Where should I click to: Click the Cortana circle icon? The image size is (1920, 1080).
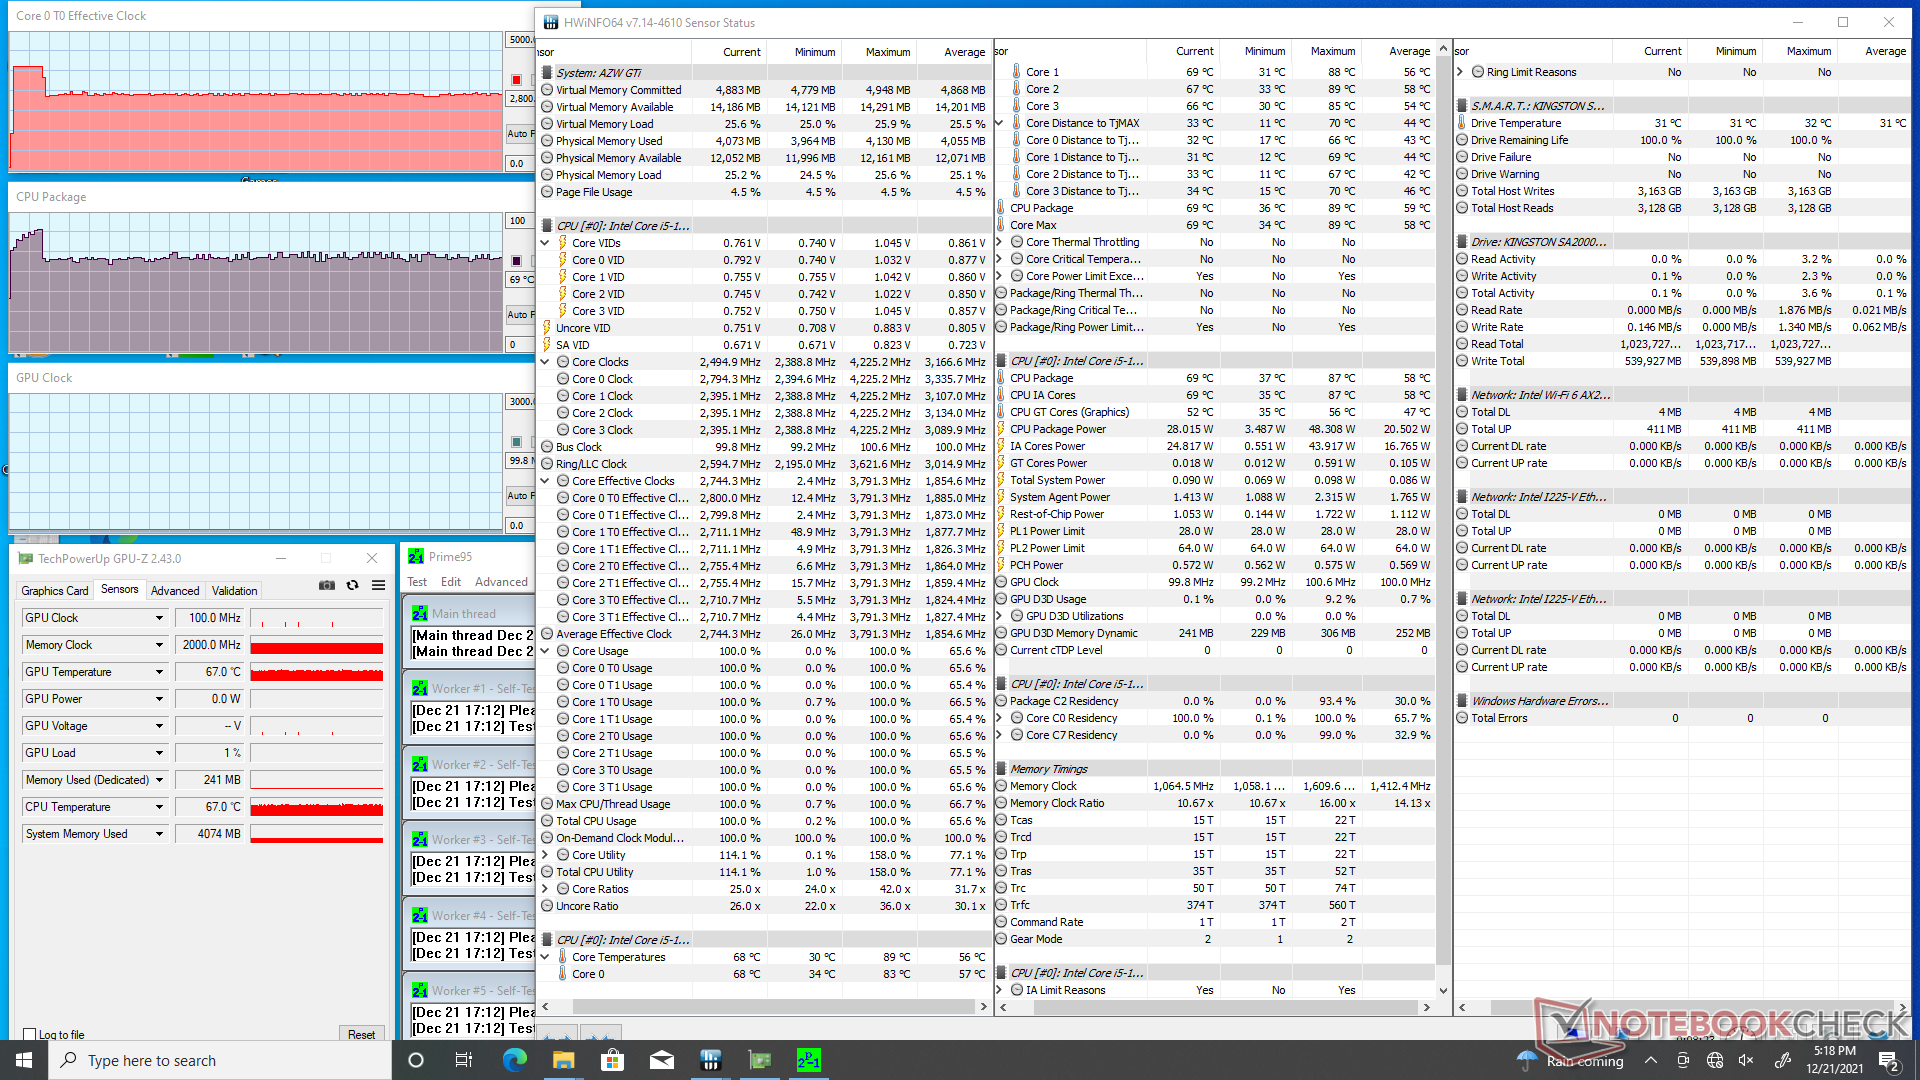tap(416, 1060)
